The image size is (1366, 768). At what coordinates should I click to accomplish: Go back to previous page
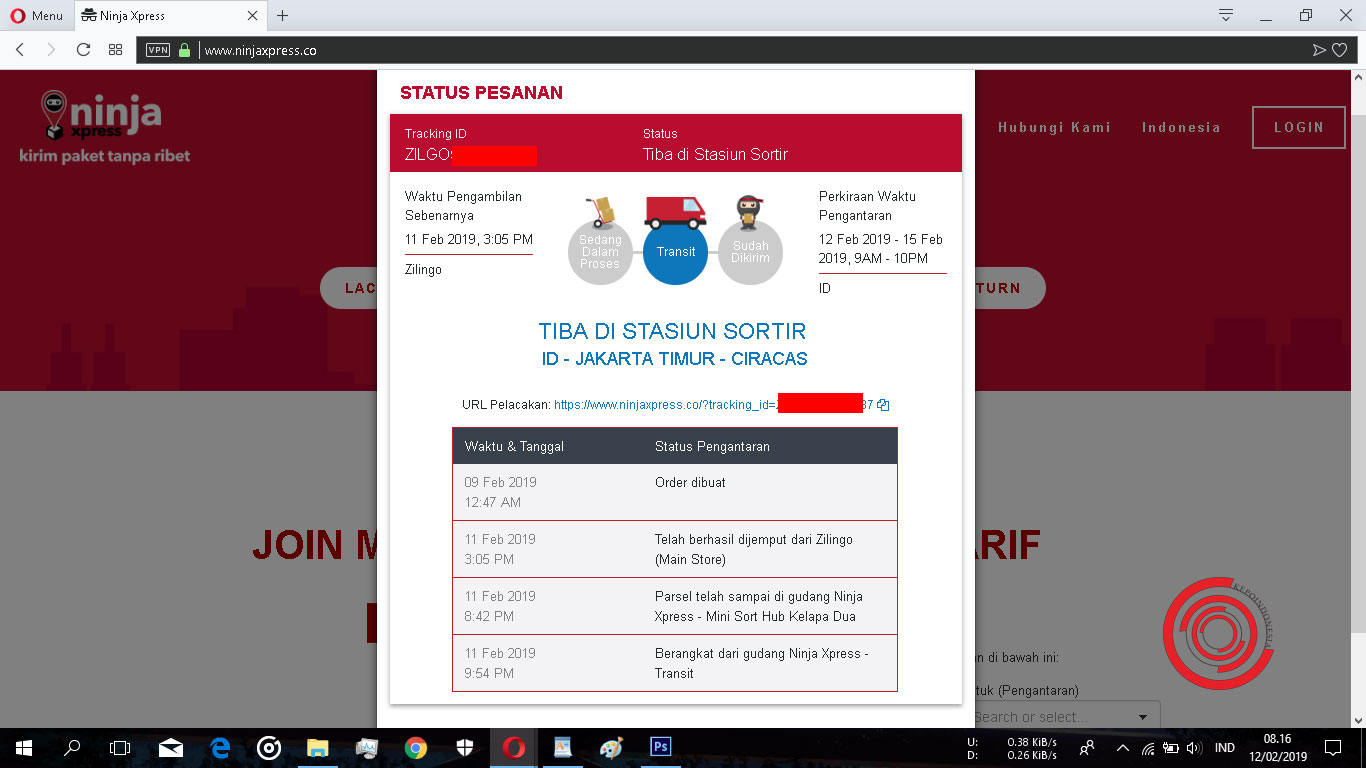[20, 49]
